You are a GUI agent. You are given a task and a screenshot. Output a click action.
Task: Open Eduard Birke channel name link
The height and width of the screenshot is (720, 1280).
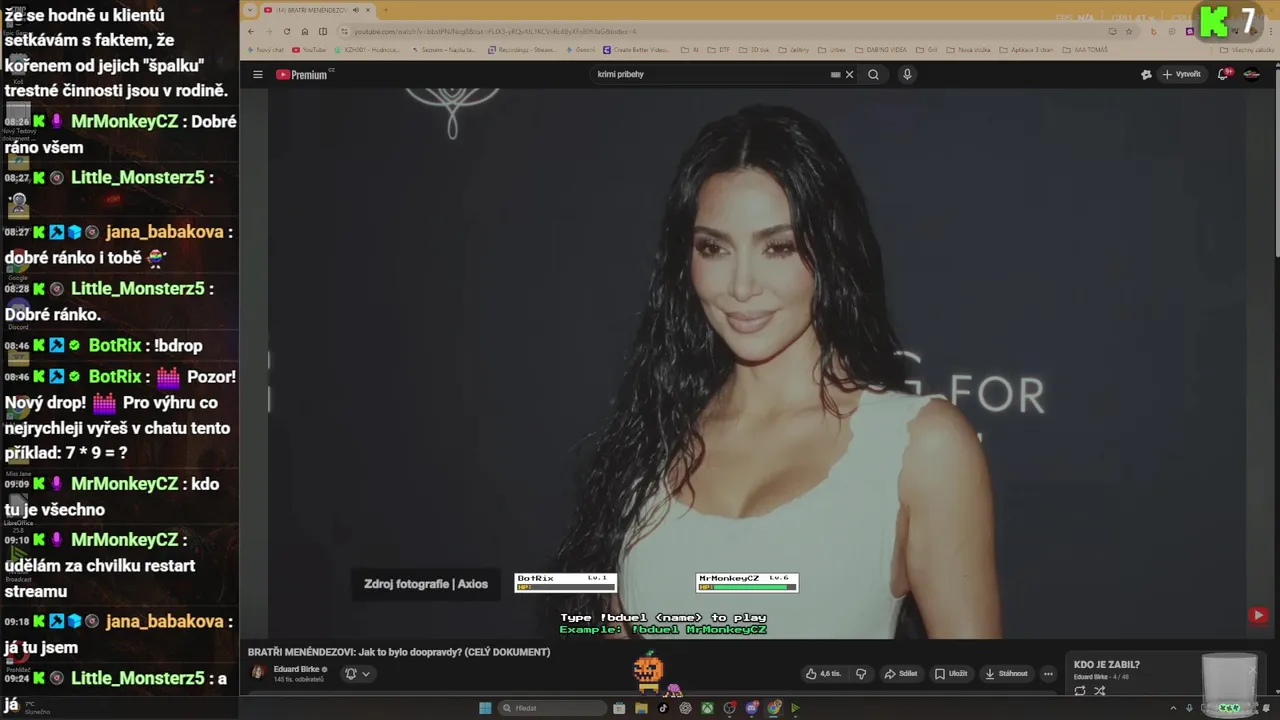coord(296,669)
